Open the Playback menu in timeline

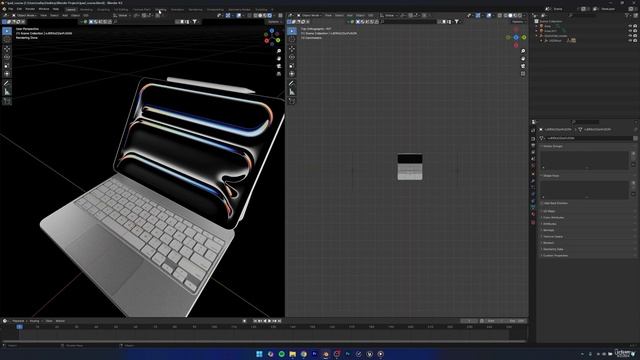pos(18,321)
